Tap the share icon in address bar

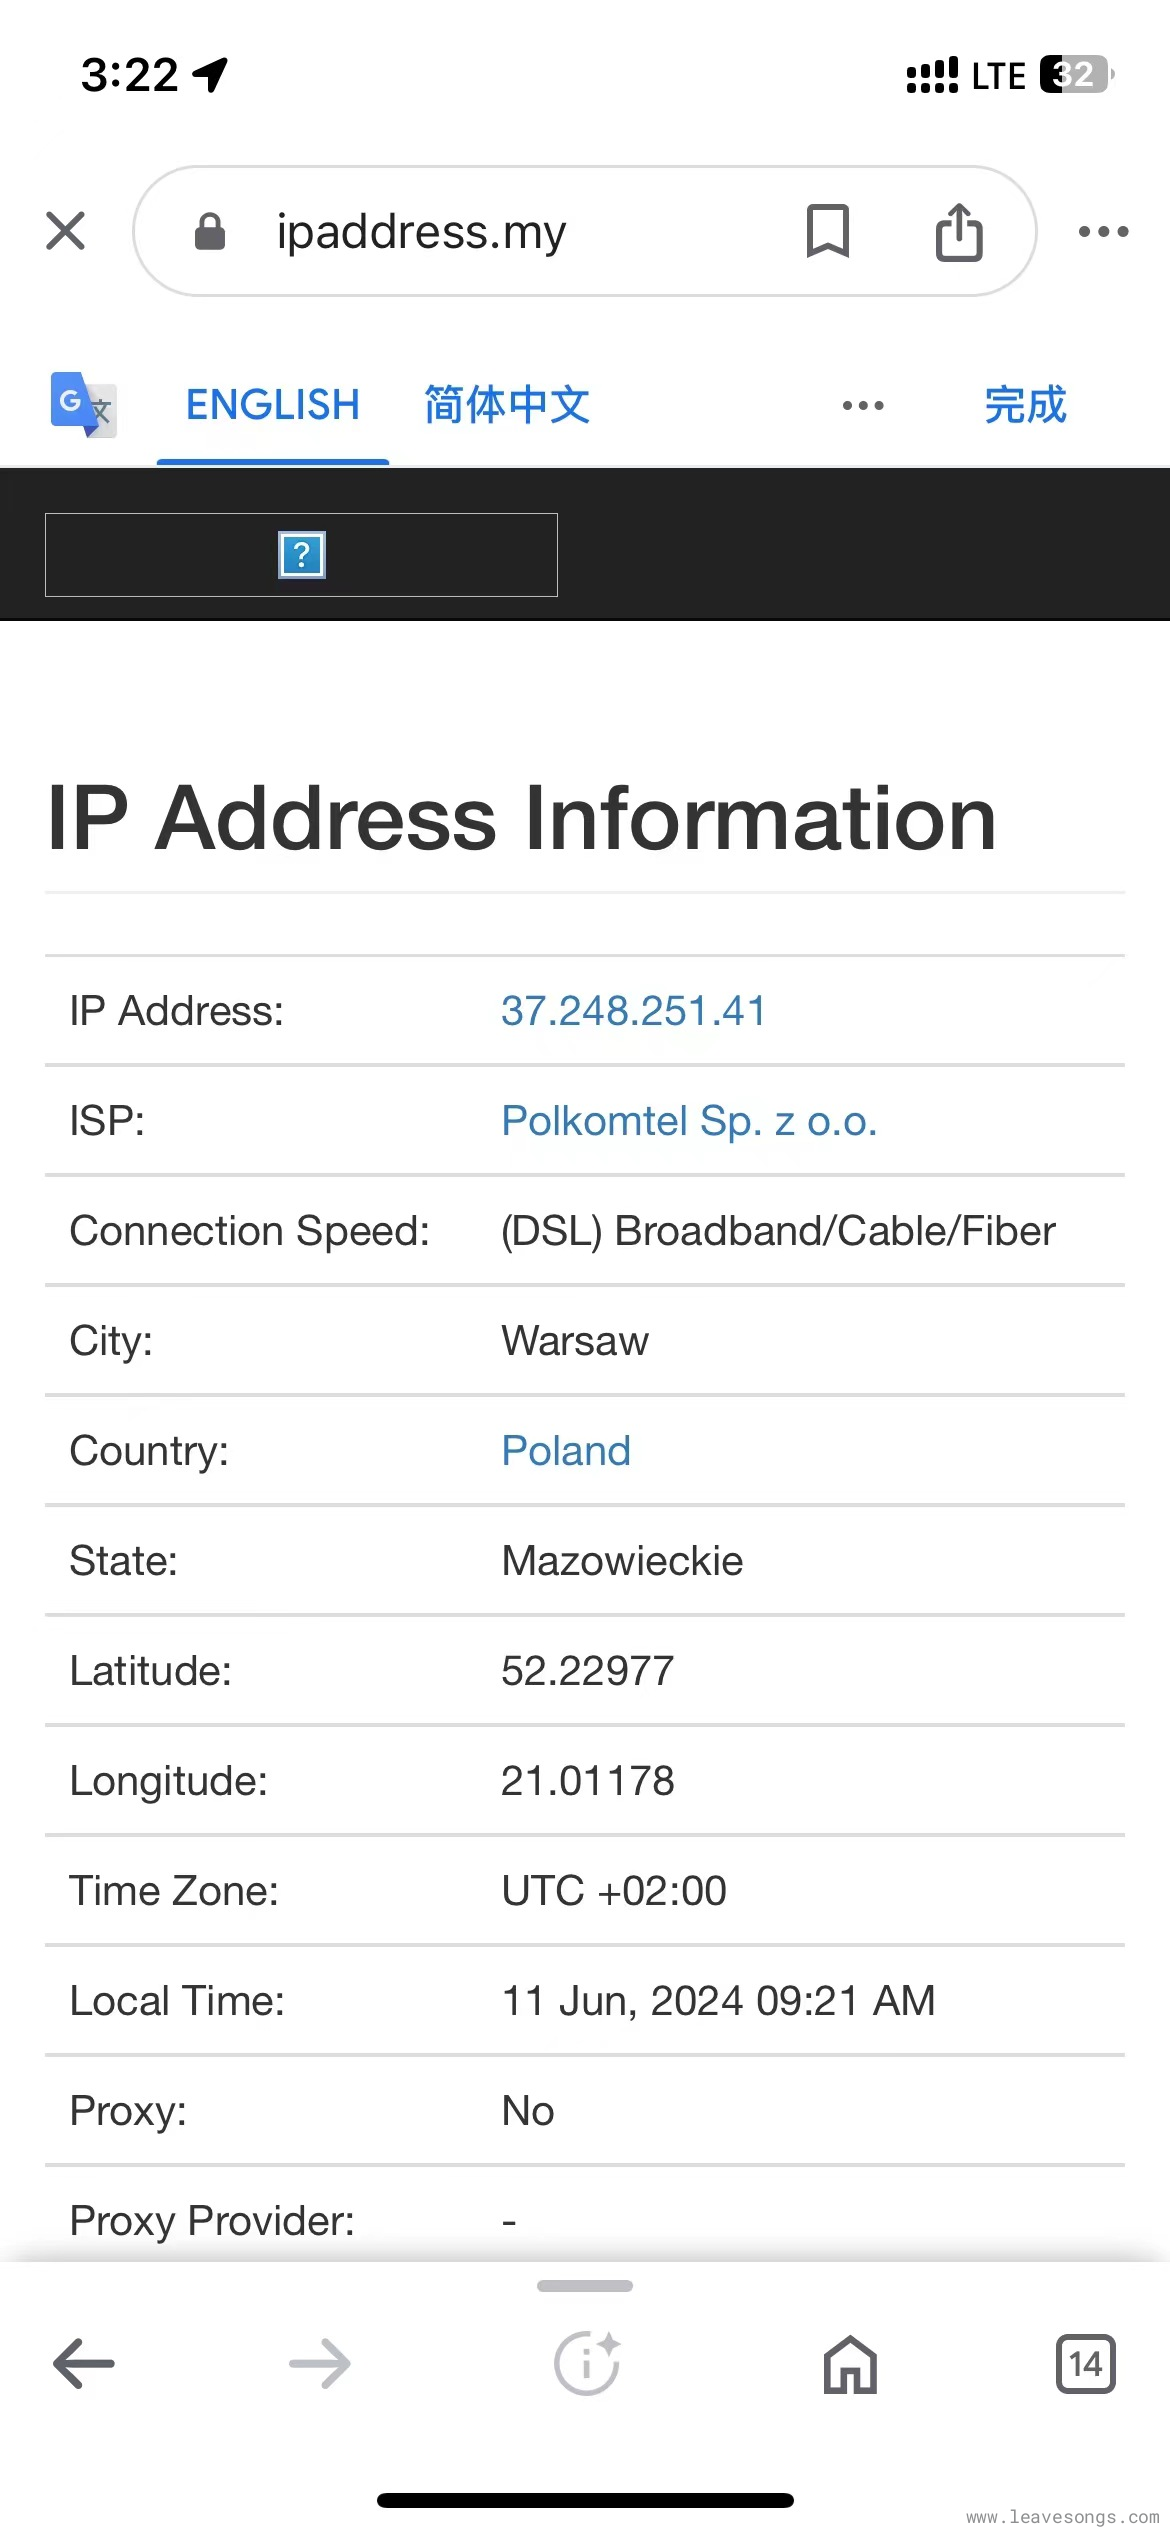(x=958, y=231)
